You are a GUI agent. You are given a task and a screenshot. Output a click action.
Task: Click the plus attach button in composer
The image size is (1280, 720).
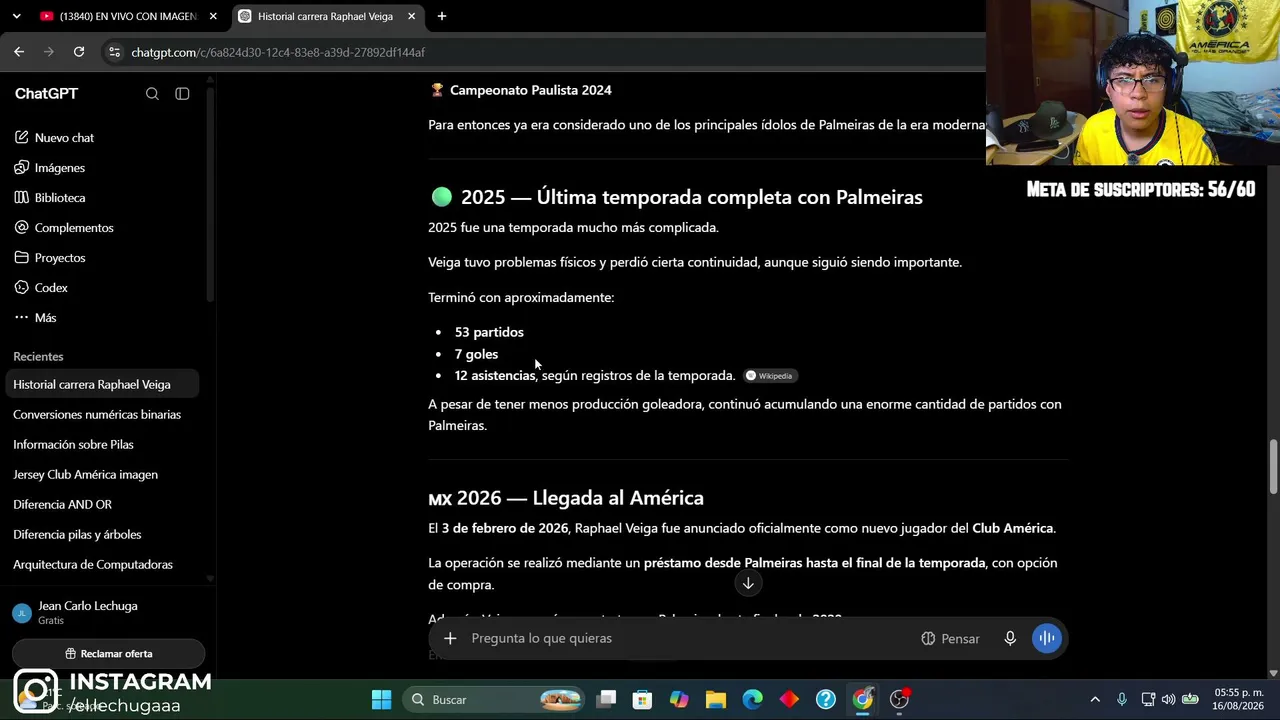pos(450,639)
